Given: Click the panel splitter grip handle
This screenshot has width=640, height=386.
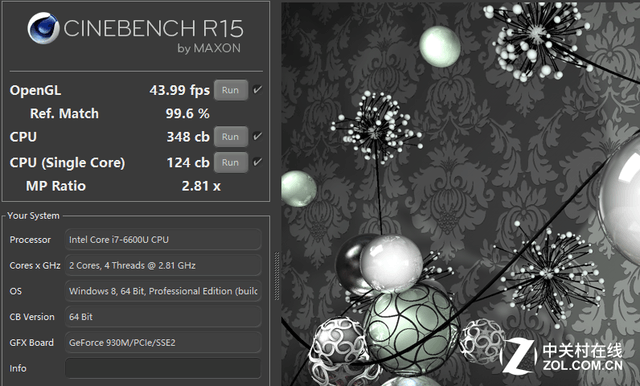Looking at the screenshot, I should 277,276.
